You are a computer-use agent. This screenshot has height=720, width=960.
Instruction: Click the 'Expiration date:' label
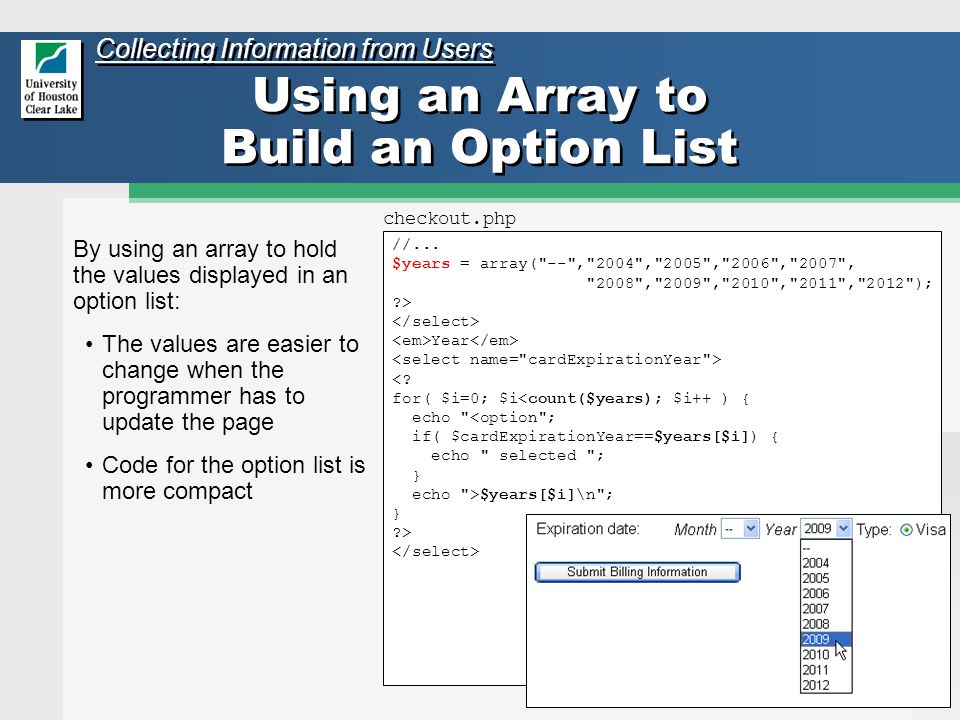[x=588, y=529]
